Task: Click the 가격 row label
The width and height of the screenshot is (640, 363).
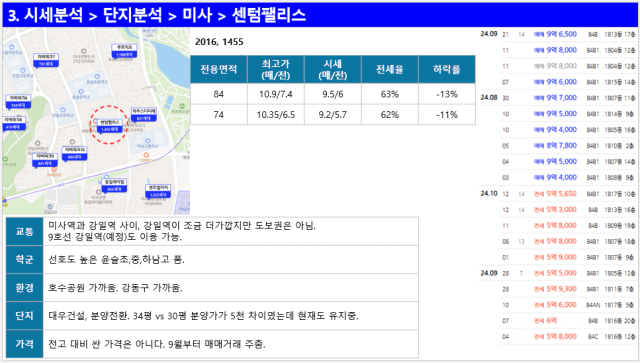Action: 24,344
